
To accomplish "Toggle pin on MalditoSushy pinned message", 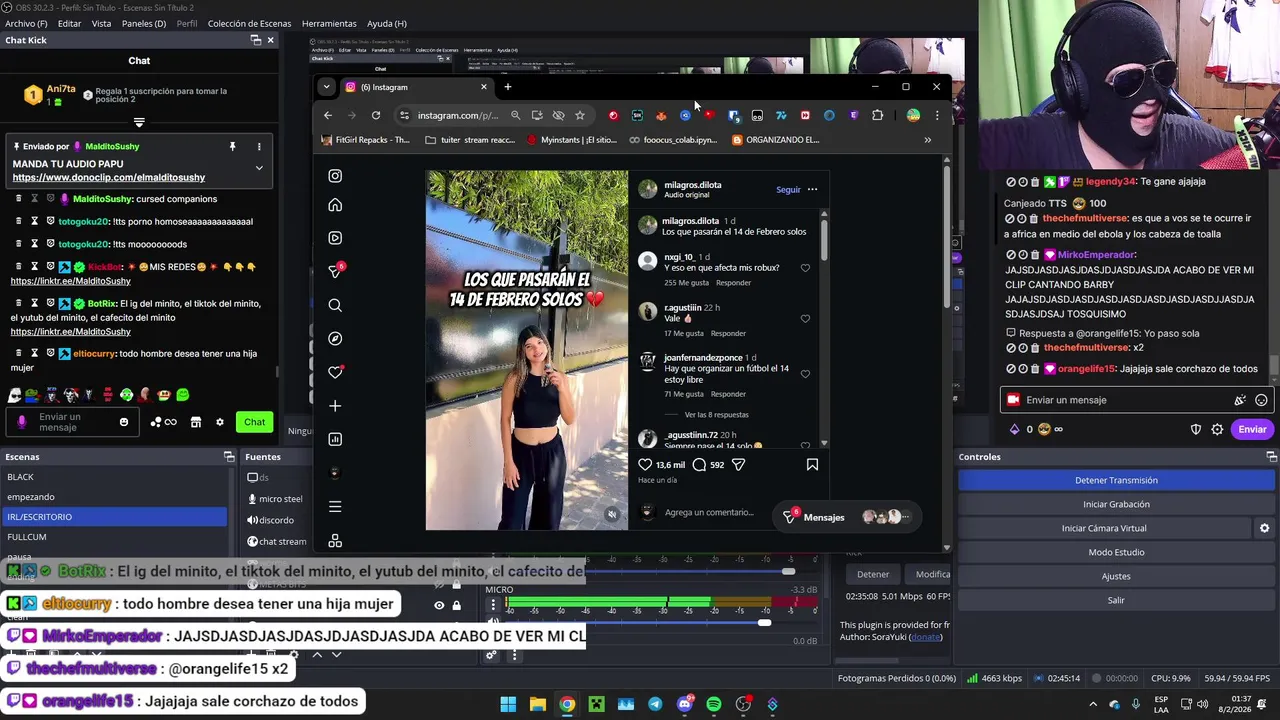I will point(232,147).
